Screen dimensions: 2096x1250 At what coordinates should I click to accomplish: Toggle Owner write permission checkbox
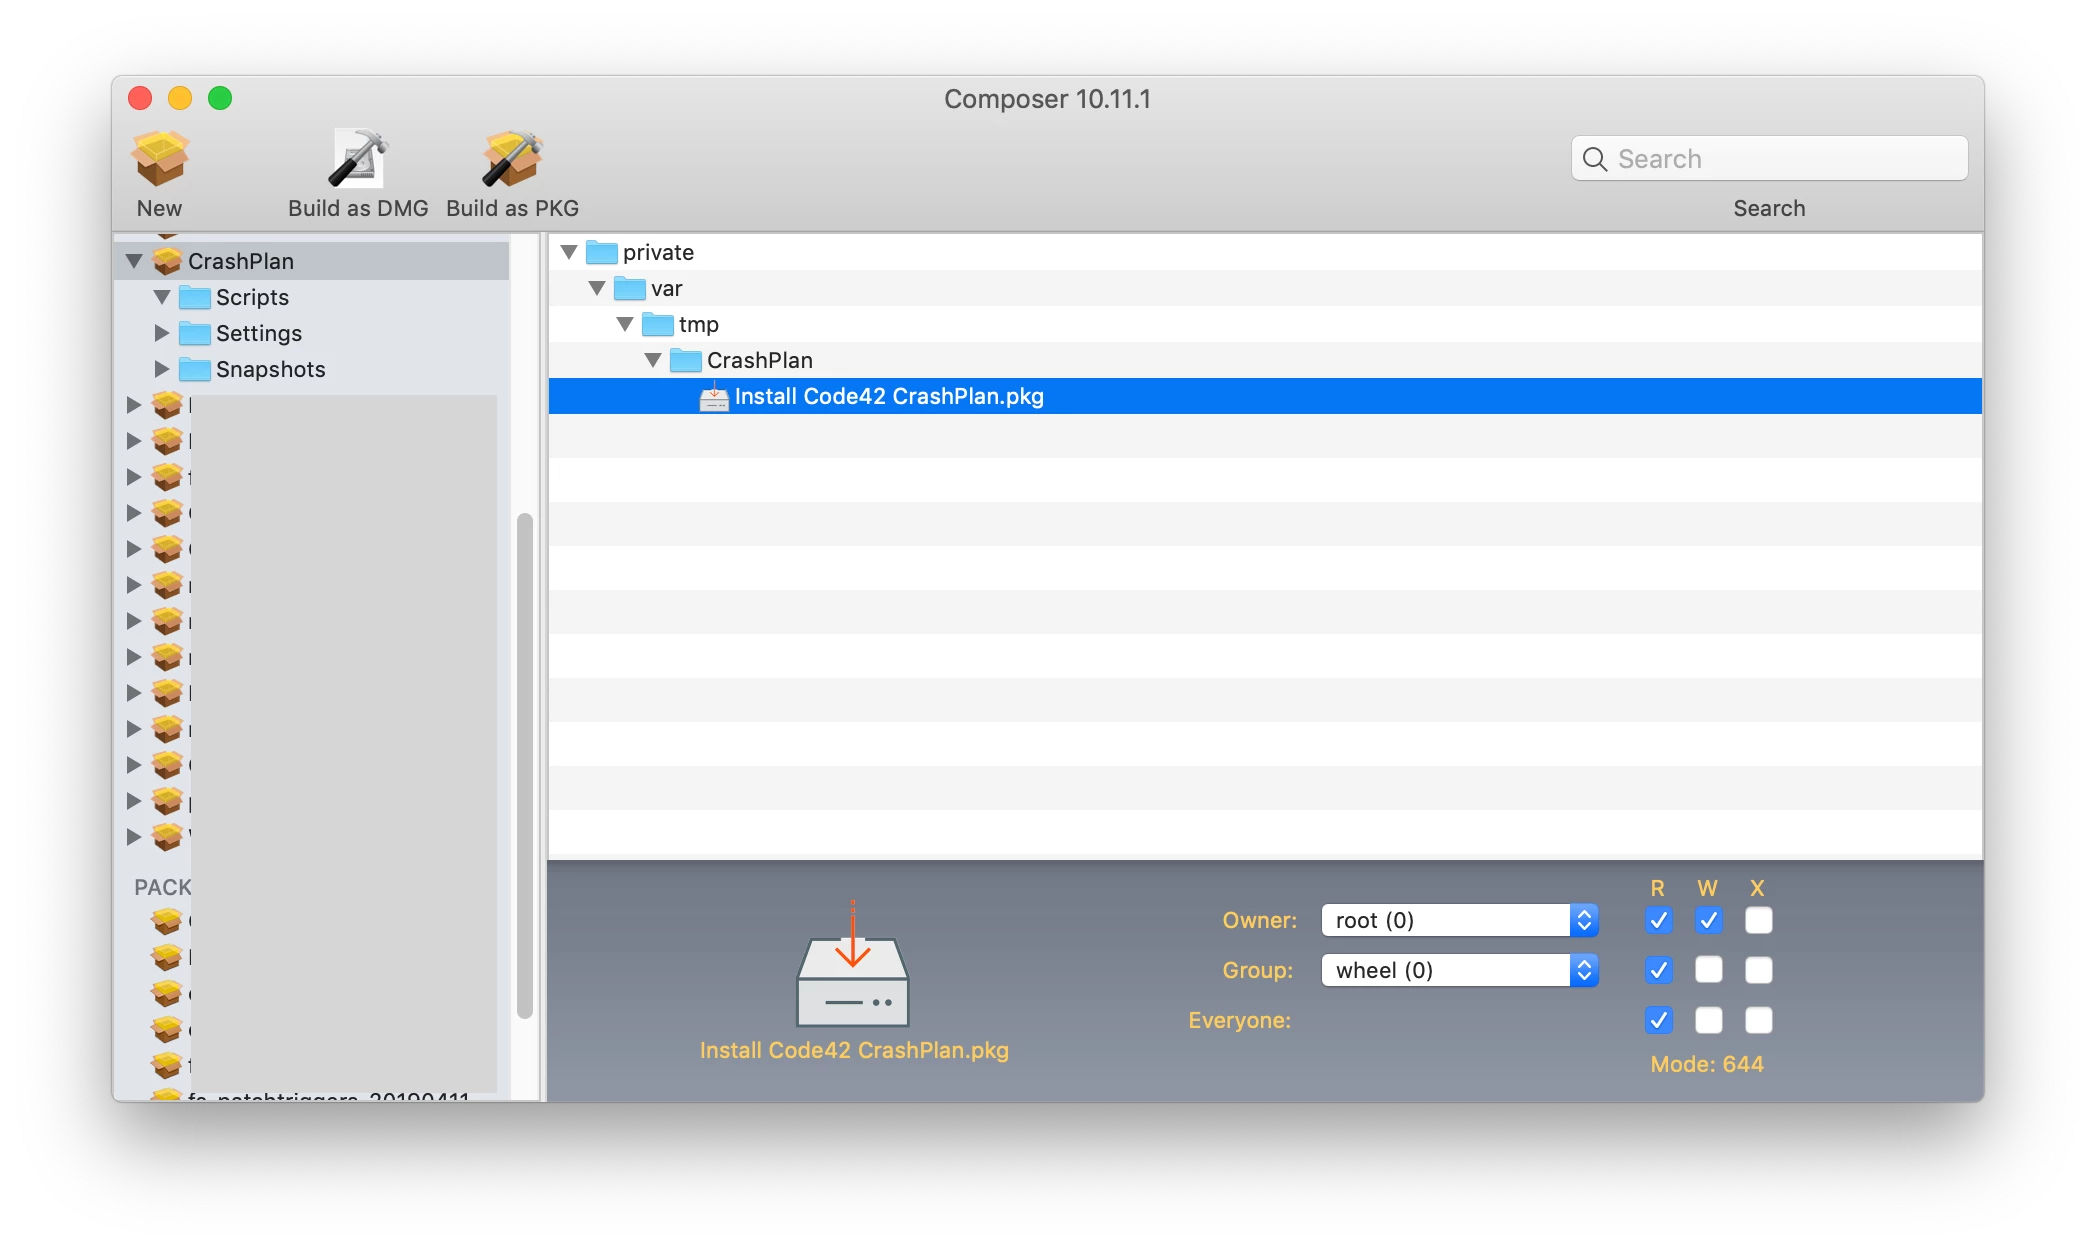coord(1709,920)
